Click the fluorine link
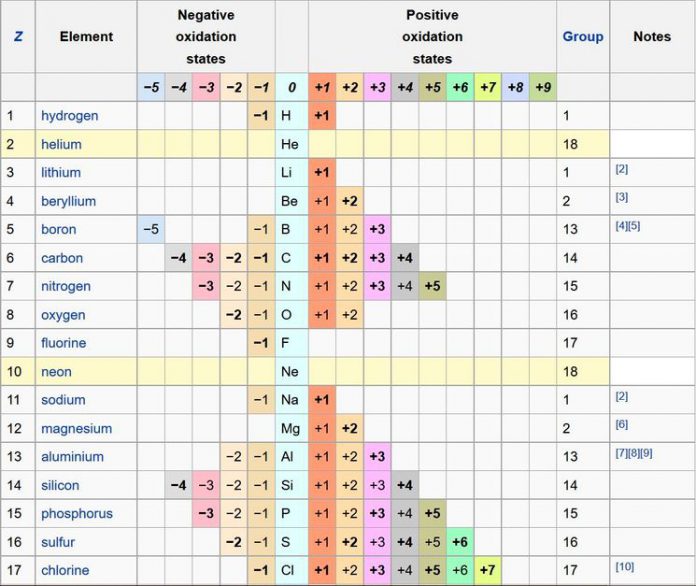 [63, 343]
